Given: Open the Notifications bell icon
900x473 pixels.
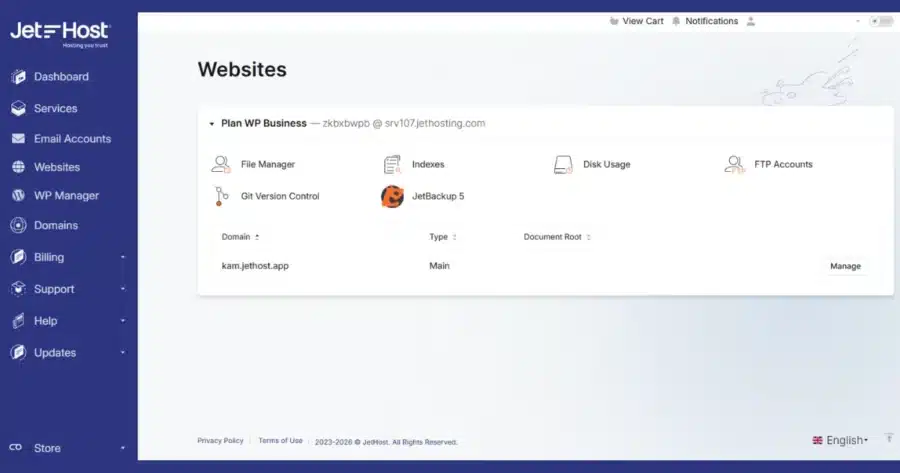Looking at the screenshot, I should 676,21.
